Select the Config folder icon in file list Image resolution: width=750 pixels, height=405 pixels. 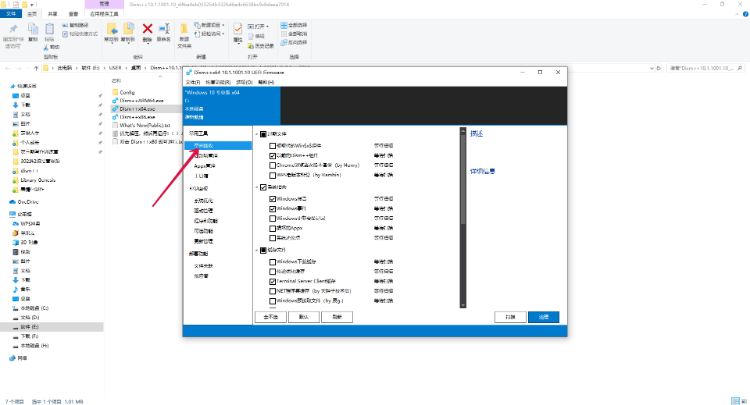(115, 92)
